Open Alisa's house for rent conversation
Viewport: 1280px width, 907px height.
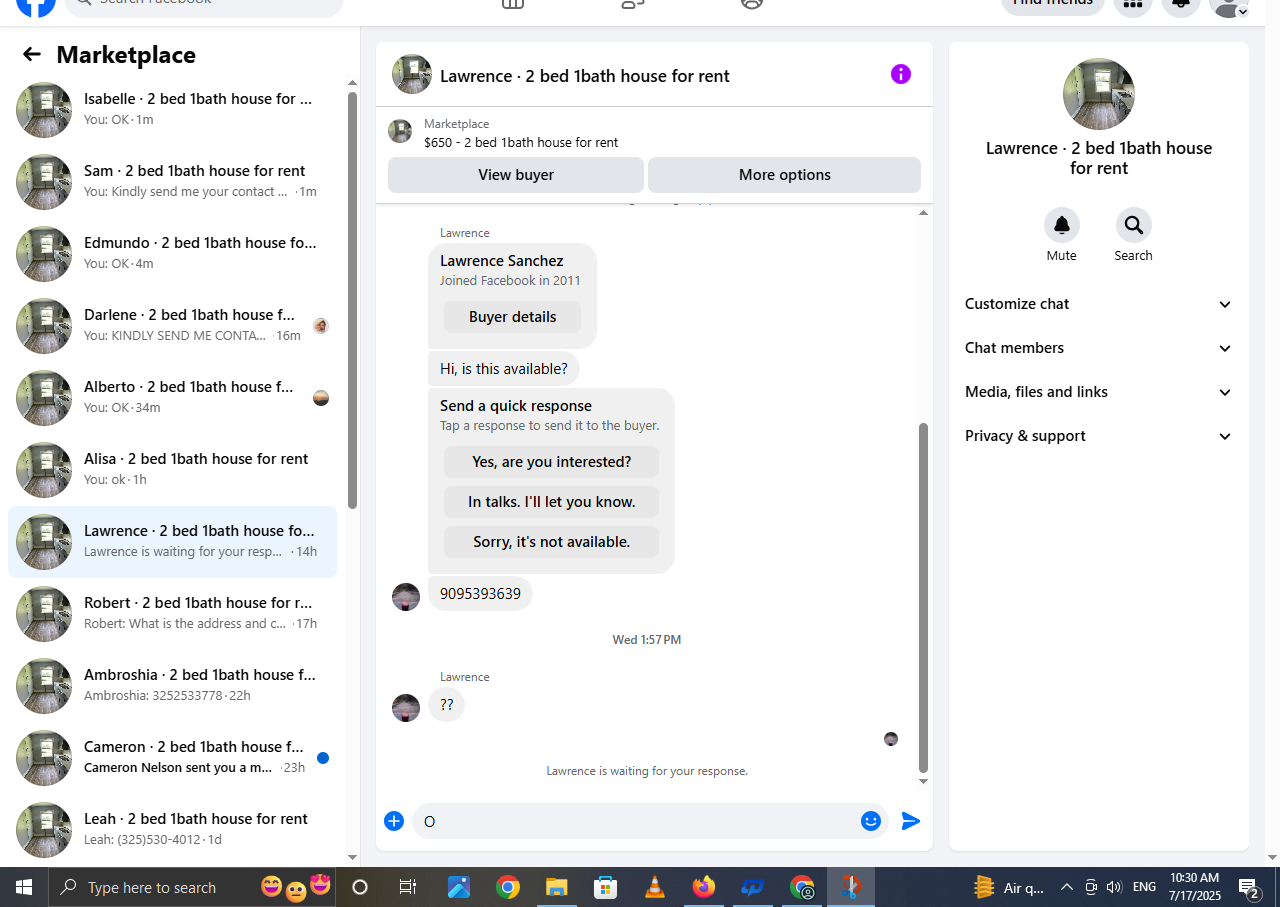tap(172, 470)
